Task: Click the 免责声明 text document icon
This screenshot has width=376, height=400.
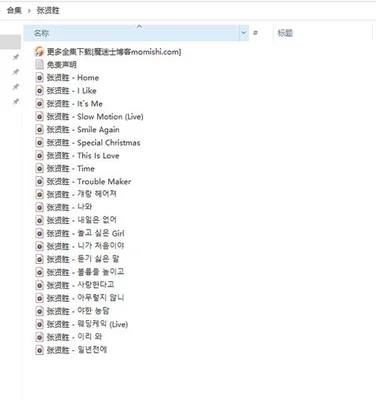Action: tap(39, 64)
